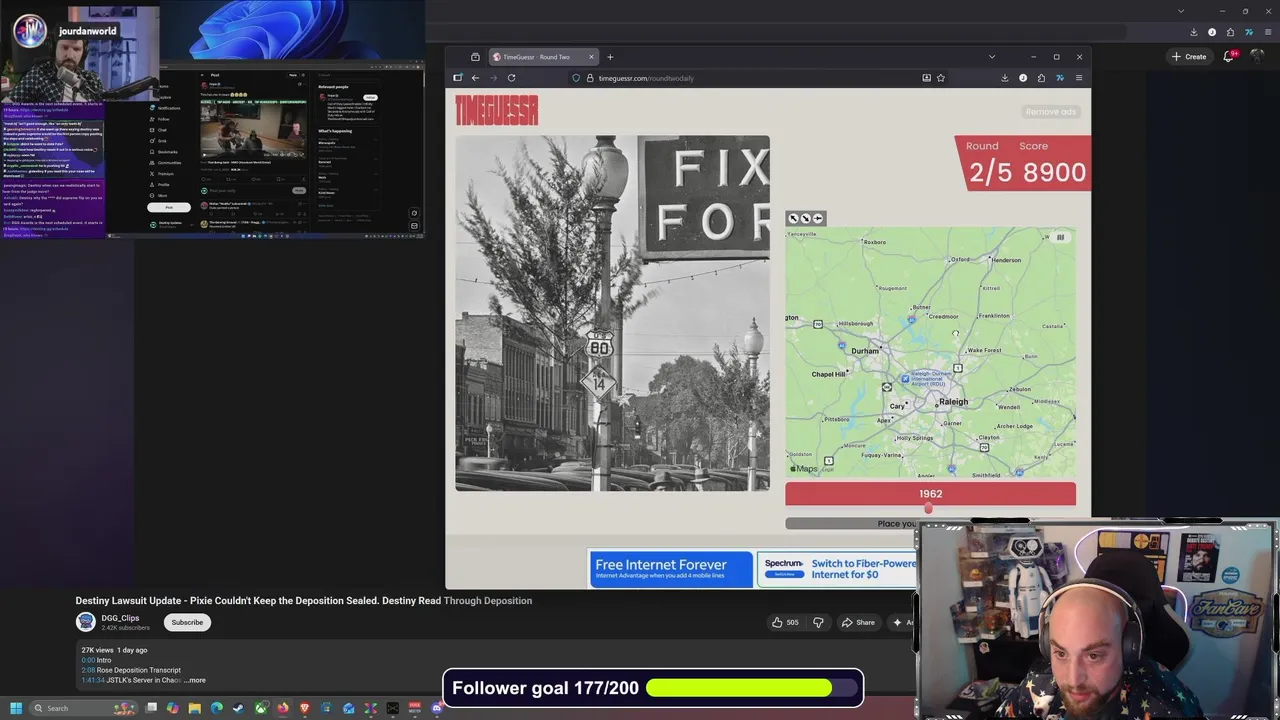This screenshot has width=1280, height=720.
Task: Click the Free Internet Forever ad
Action: coord(671,569)
